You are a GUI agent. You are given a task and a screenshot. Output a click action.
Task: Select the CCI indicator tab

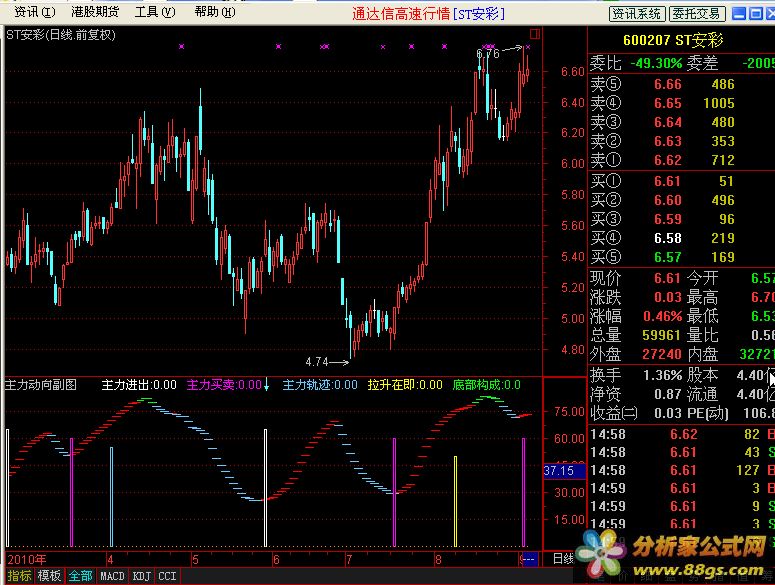point(167,576)
